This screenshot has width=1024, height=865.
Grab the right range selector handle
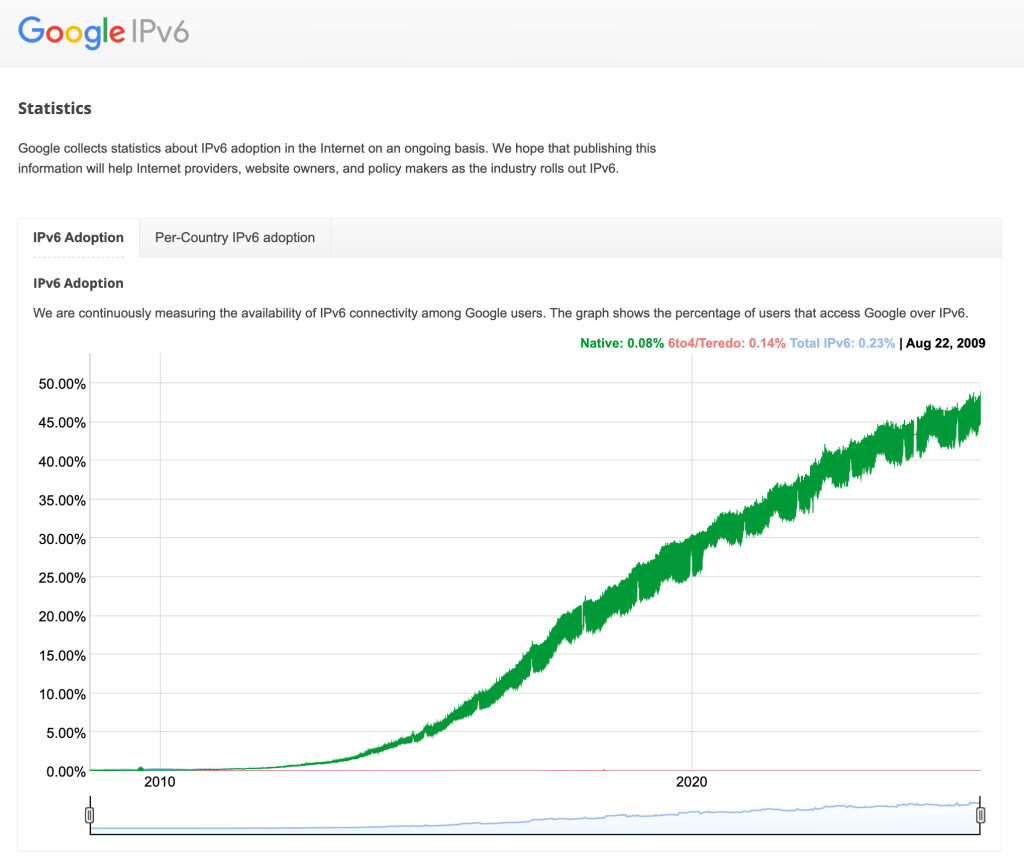(980, 815)
